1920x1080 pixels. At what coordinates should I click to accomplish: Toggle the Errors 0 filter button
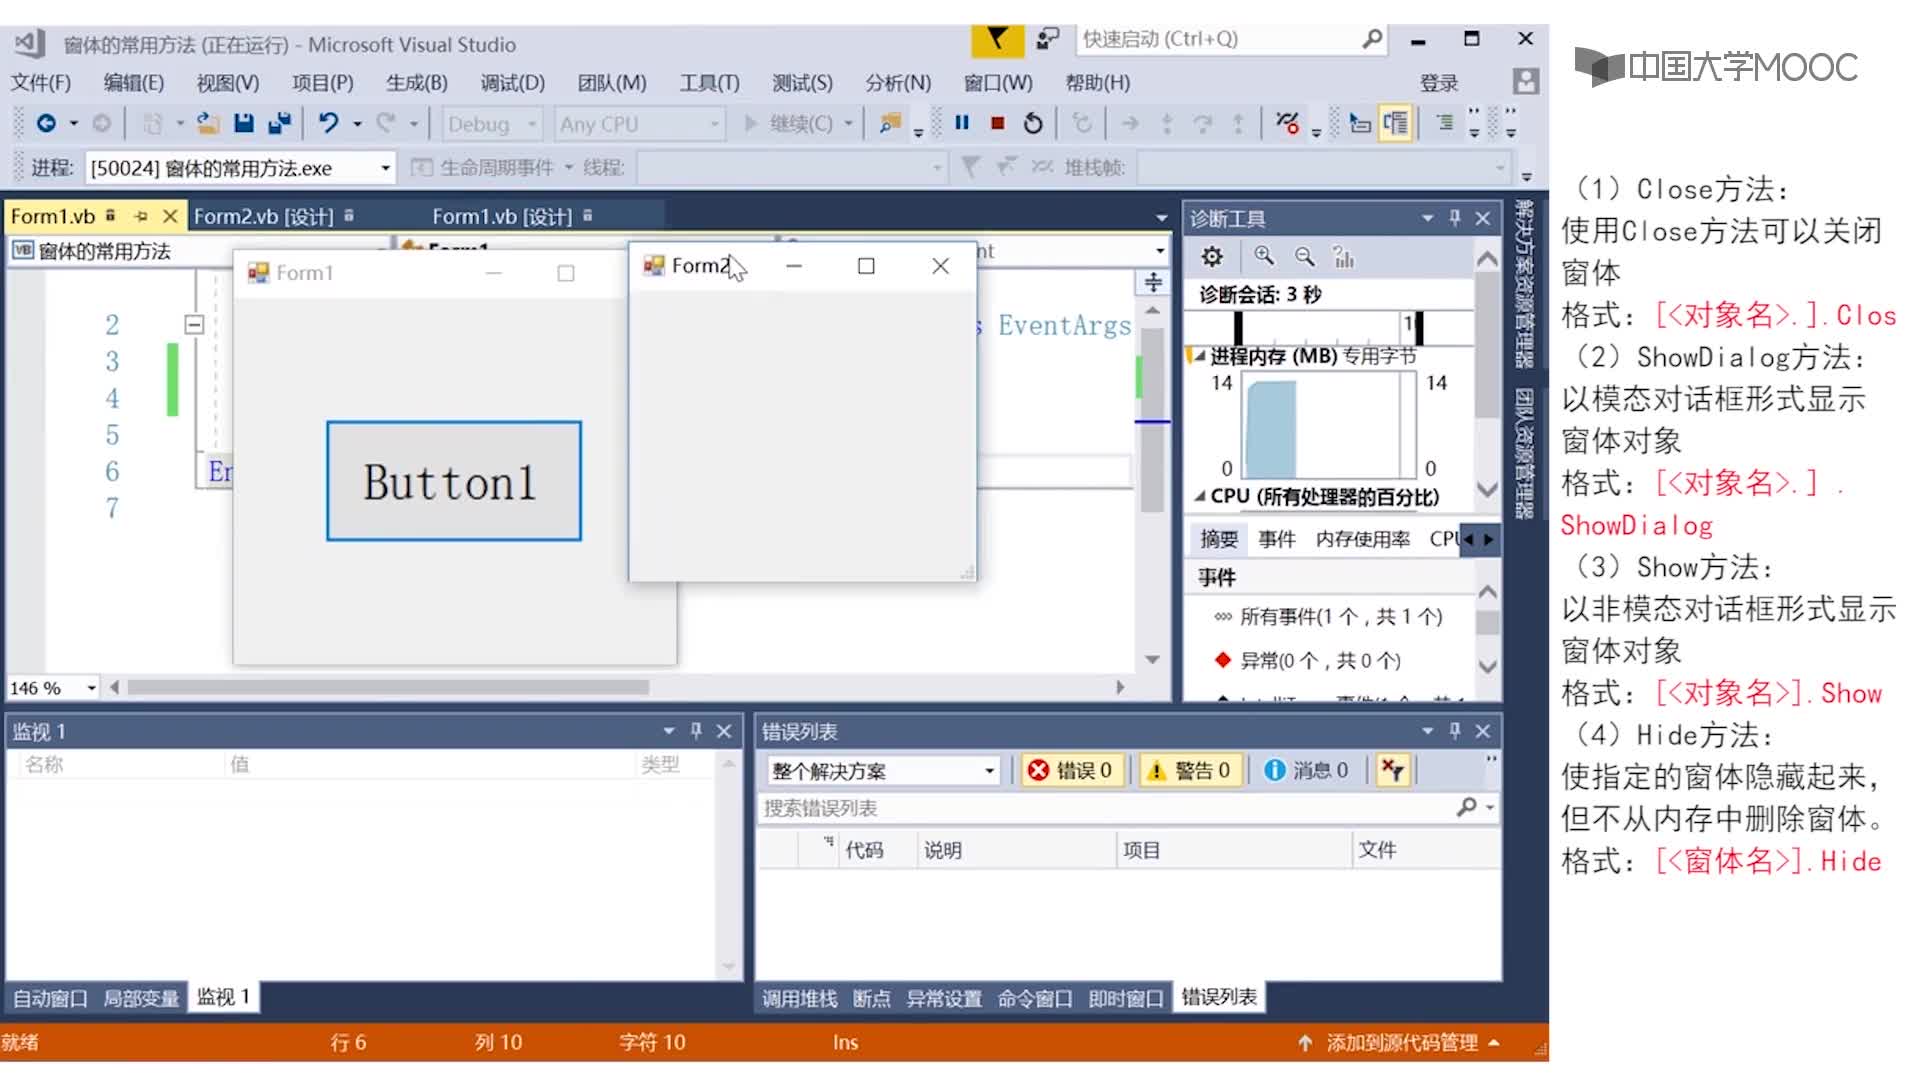[1072, 770]
